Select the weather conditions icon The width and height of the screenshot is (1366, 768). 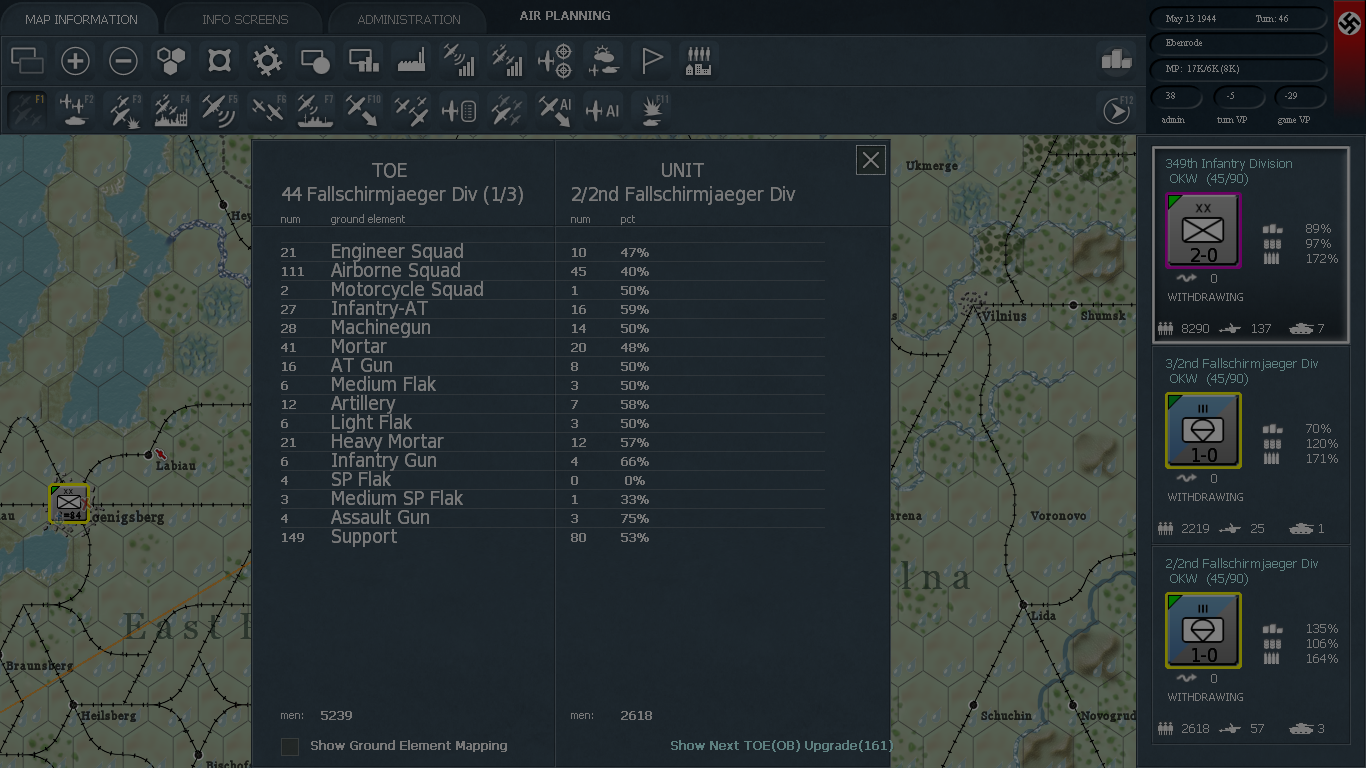point(603,61)
